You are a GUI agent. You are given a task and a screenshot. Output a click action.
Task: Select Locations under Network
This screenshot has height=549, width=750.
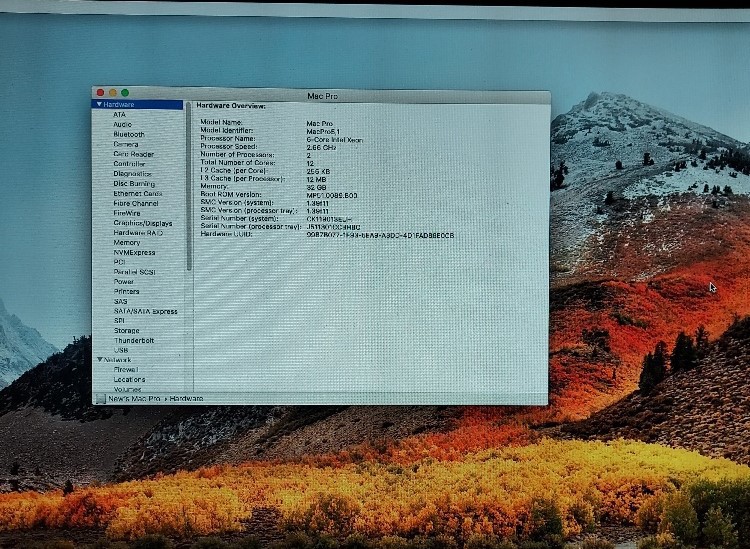click(129, 379)
